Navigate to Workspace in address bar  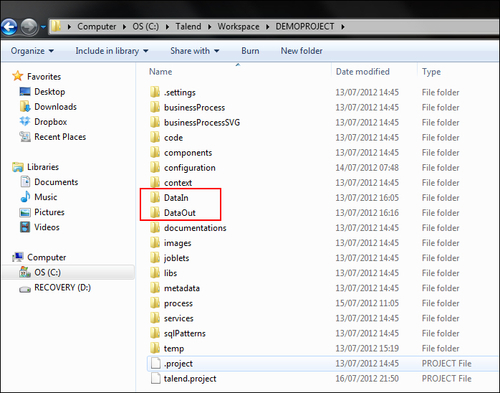pyautogui.click(x=238, y=27)
